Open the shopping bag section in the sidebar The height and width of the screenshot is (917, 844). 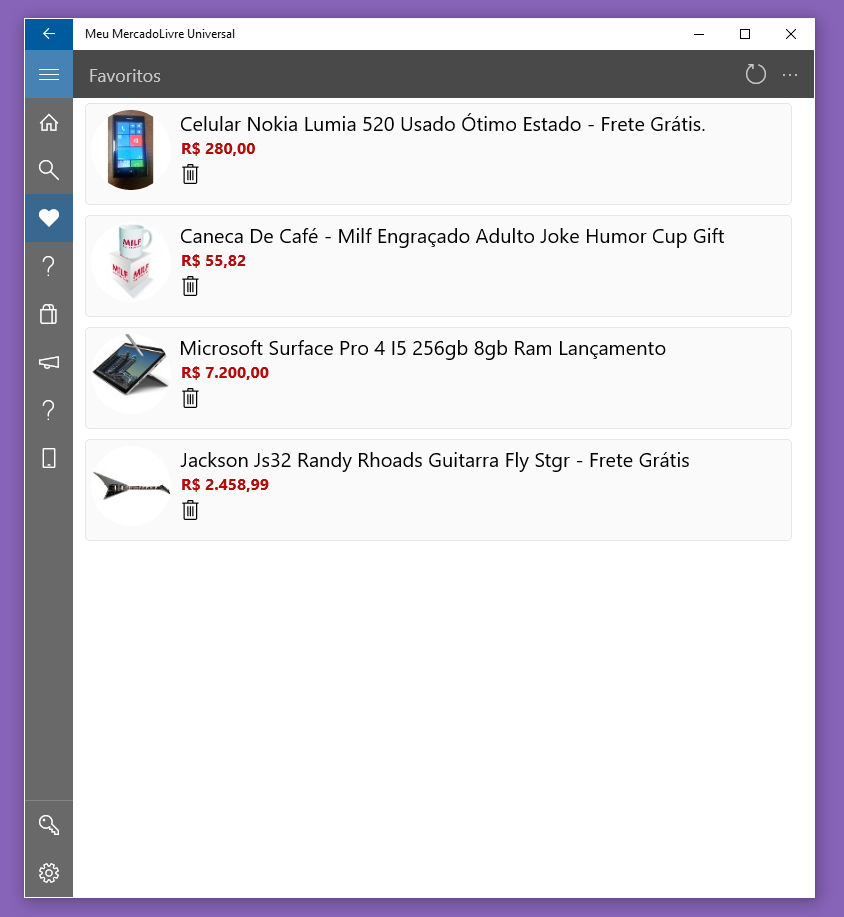pos(48,314)
